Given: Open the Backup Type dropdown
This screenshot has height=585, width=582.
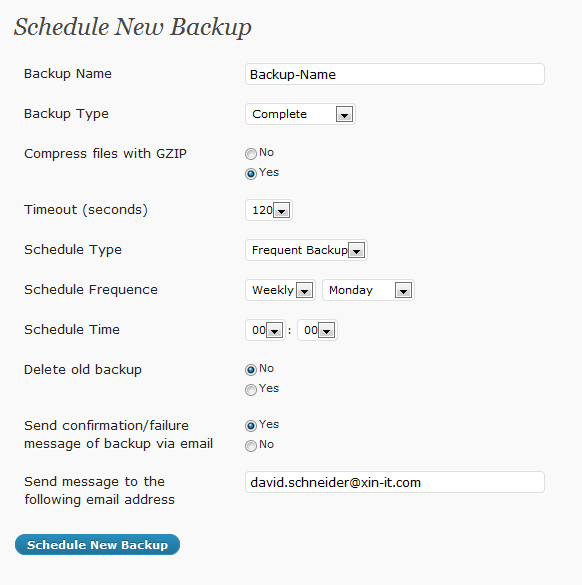Looking at the screenshot, I should (x=300, y=114).
